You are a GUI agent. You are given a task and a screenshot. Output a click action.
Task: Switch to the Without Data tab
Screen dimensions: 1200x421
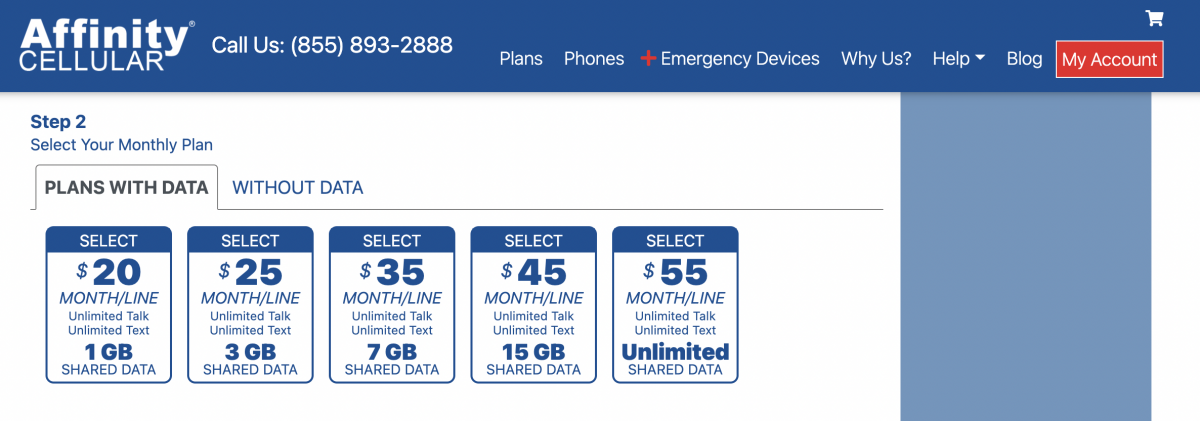pyautogui.click(x=298, y=188)
